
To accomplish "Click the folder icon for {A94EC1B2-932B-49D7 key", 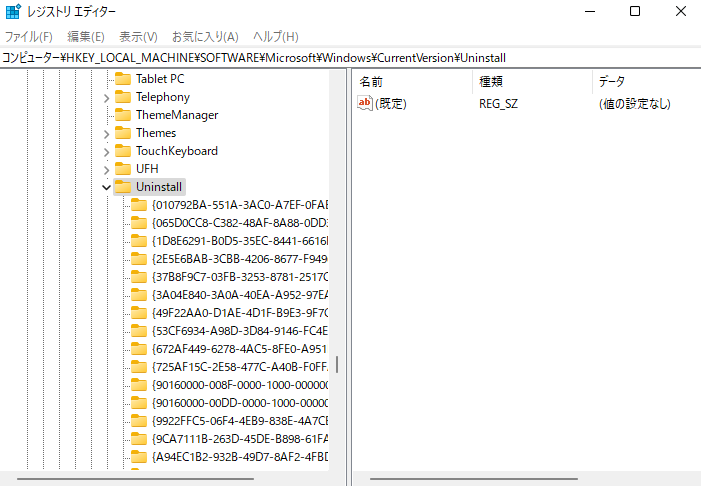I will (x=139, y=457).
